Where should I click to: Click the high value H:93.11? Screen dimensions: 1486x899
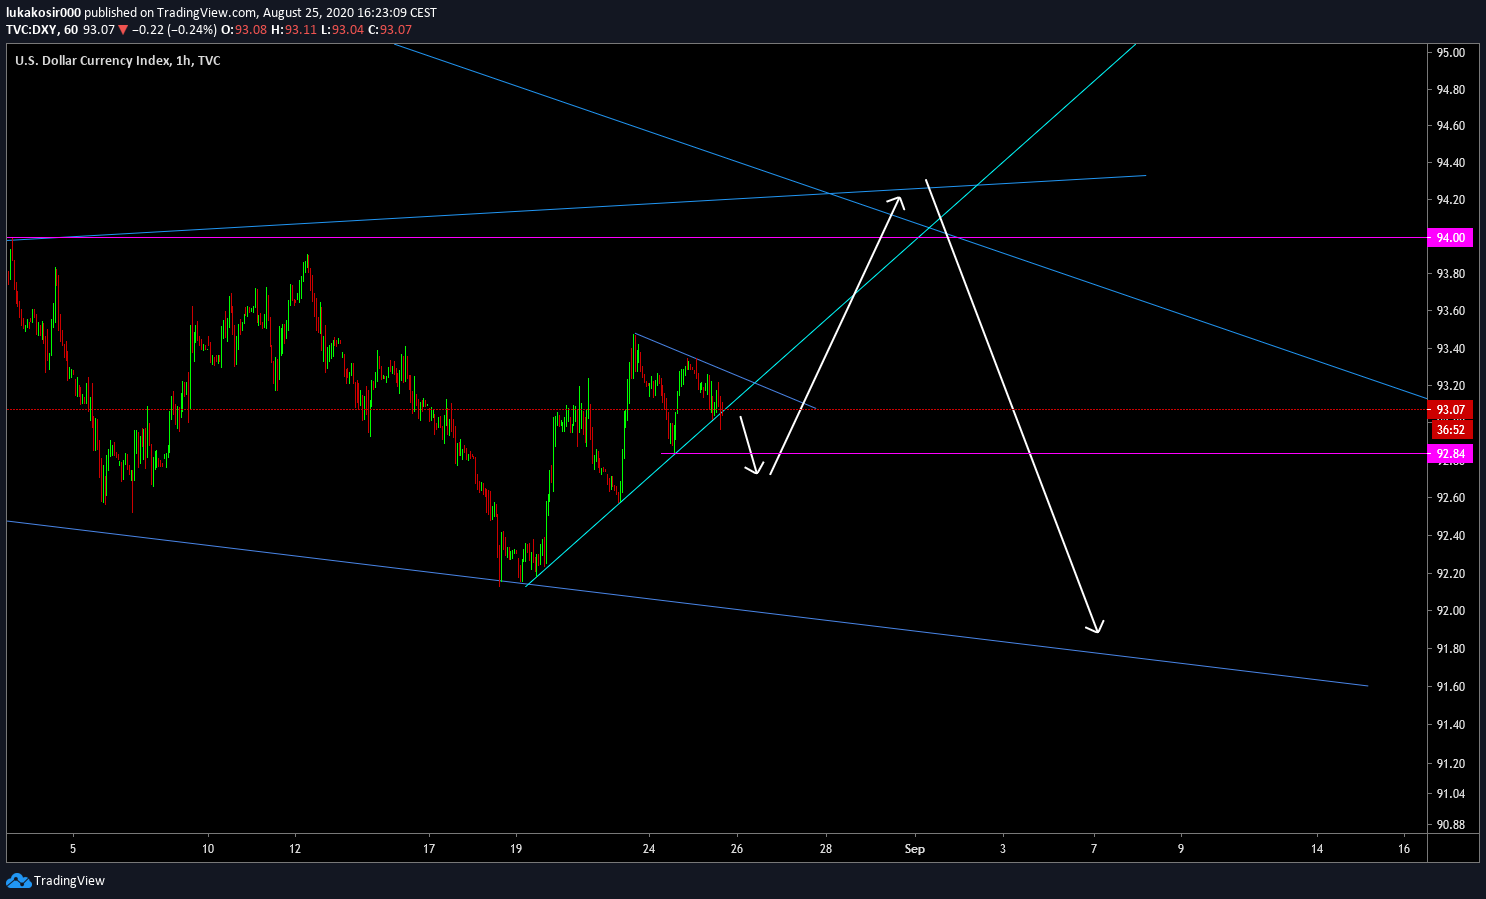click(x=293, y=30)
